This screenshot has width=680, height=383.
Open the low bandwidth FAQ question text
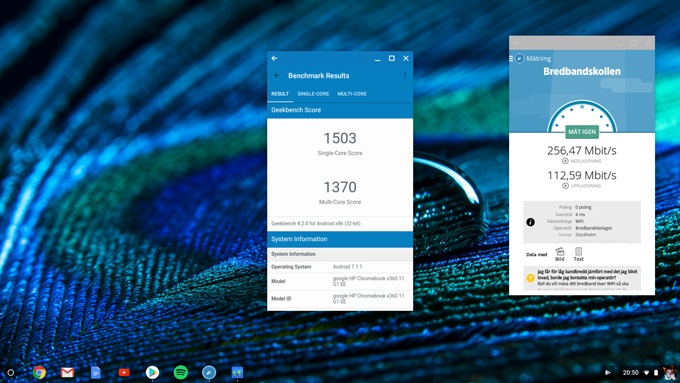(587, 274)
